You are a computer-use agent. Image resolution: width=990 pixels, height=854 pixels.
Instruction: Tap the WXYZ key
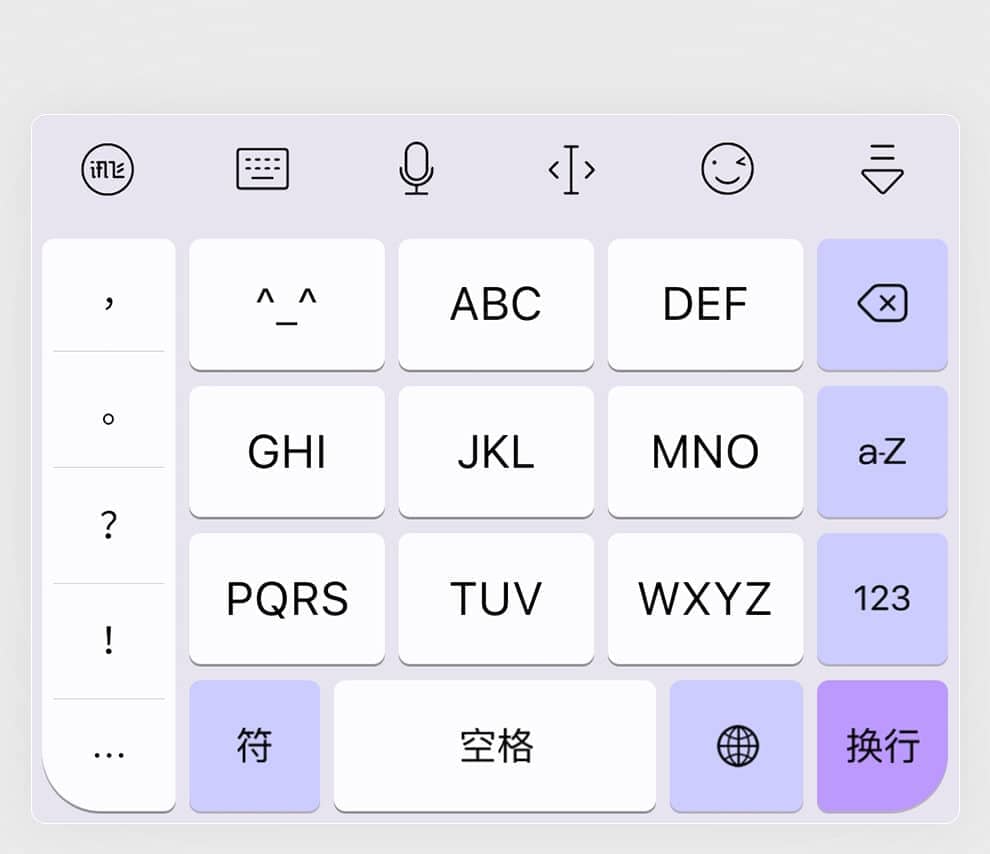coord(705,599)
